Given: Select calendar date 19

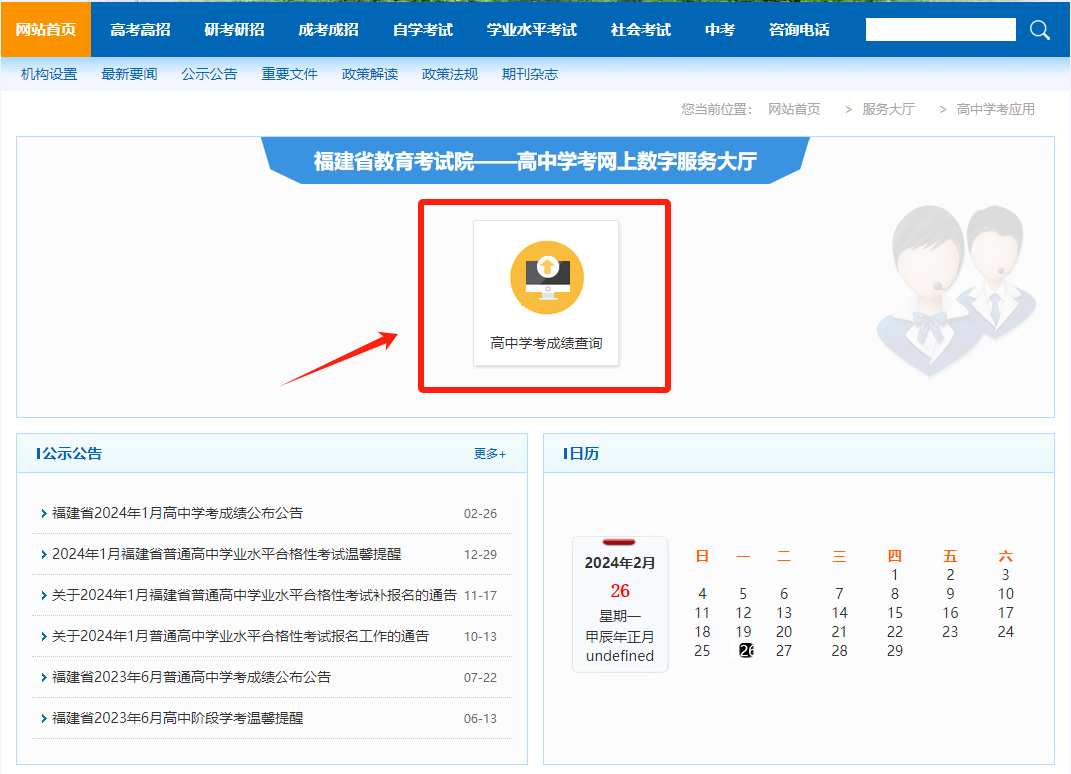Looking at the screenshot, I should tap(743, 632).
